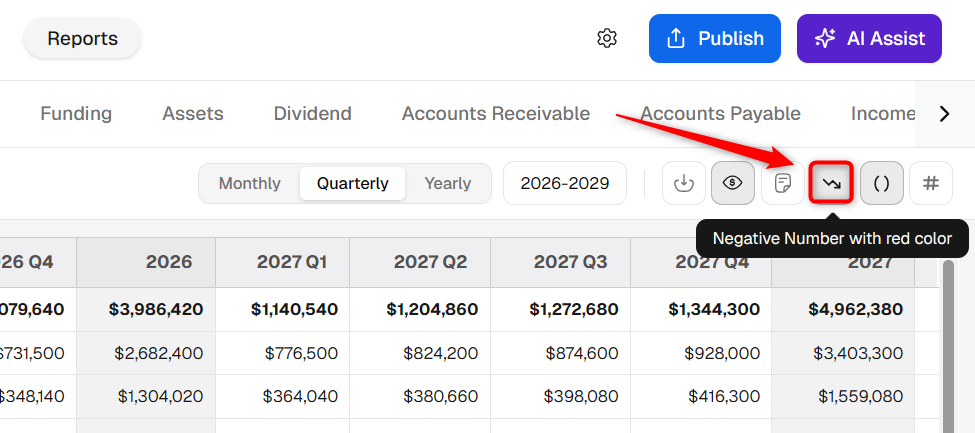Select the $1,140,540 cell
The image size is (975, 433).
pos(283,309)
